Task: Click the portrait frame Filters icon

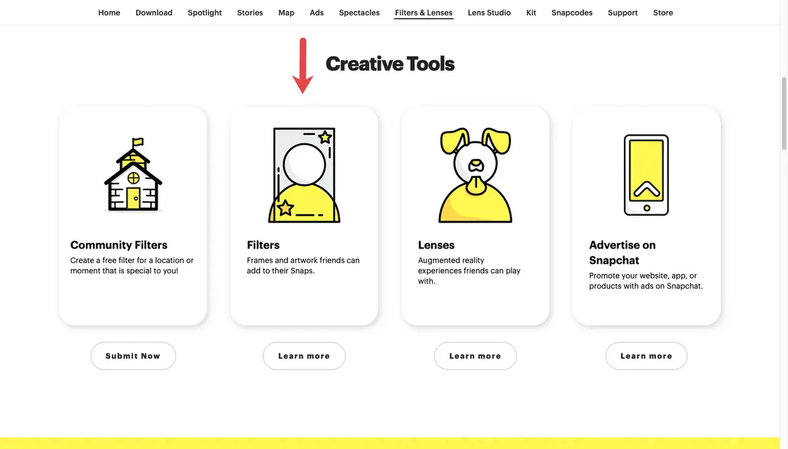Action: tap(304, 175)
